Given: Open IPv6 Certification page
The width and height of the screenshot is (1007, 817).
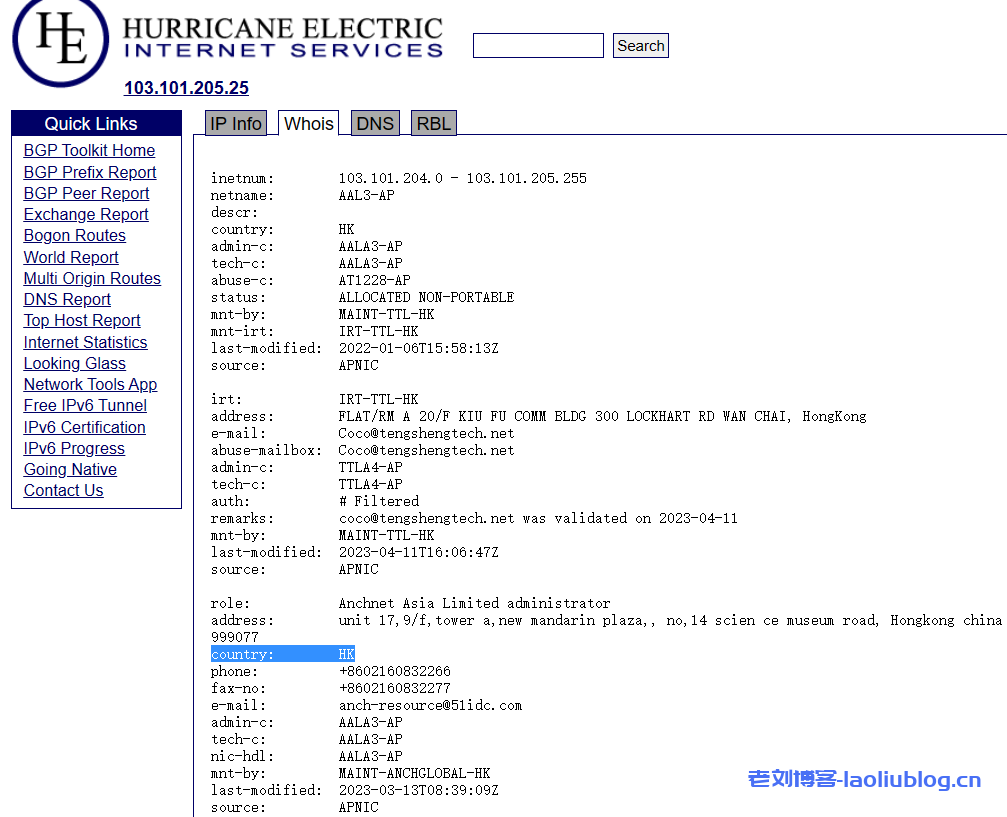Looking at the screenshot, I should (84, 428).
